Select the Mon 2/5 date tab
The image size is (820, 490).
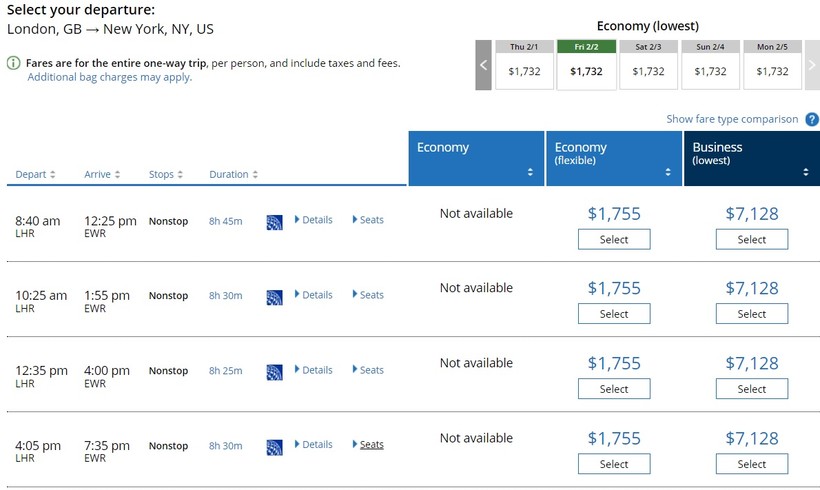pos(772,65)
